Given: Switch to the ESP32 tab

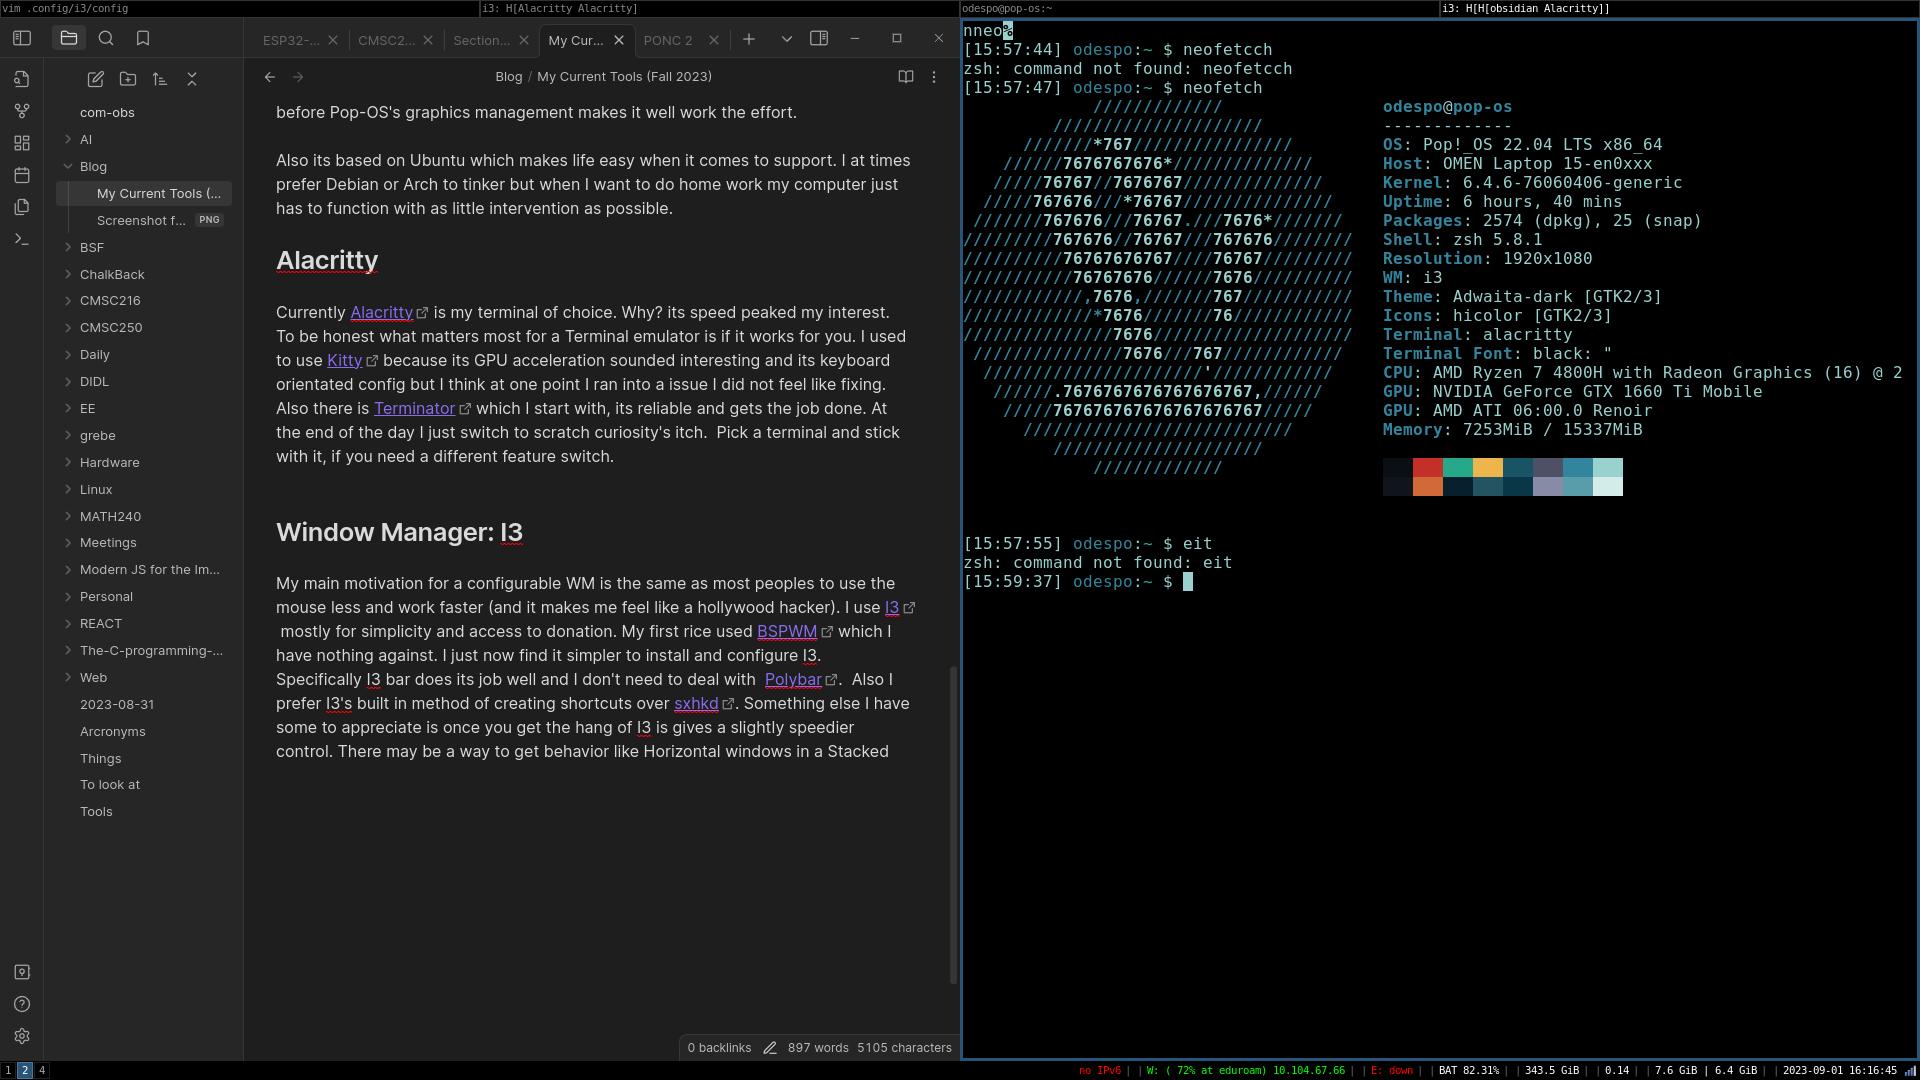Looking at the screenshot, I should click(x=291, y=40).
